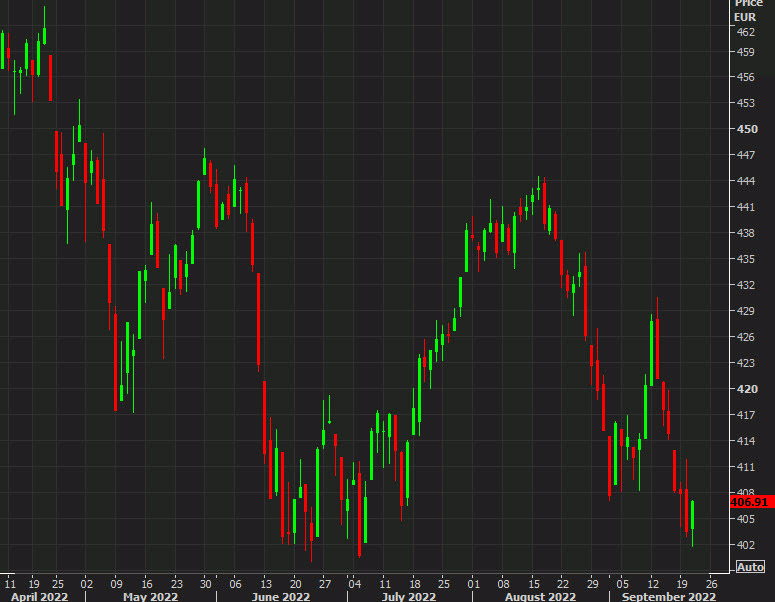Click date tick 30 on the time axis
The image size is (775, 602).
tap(206, 584)
